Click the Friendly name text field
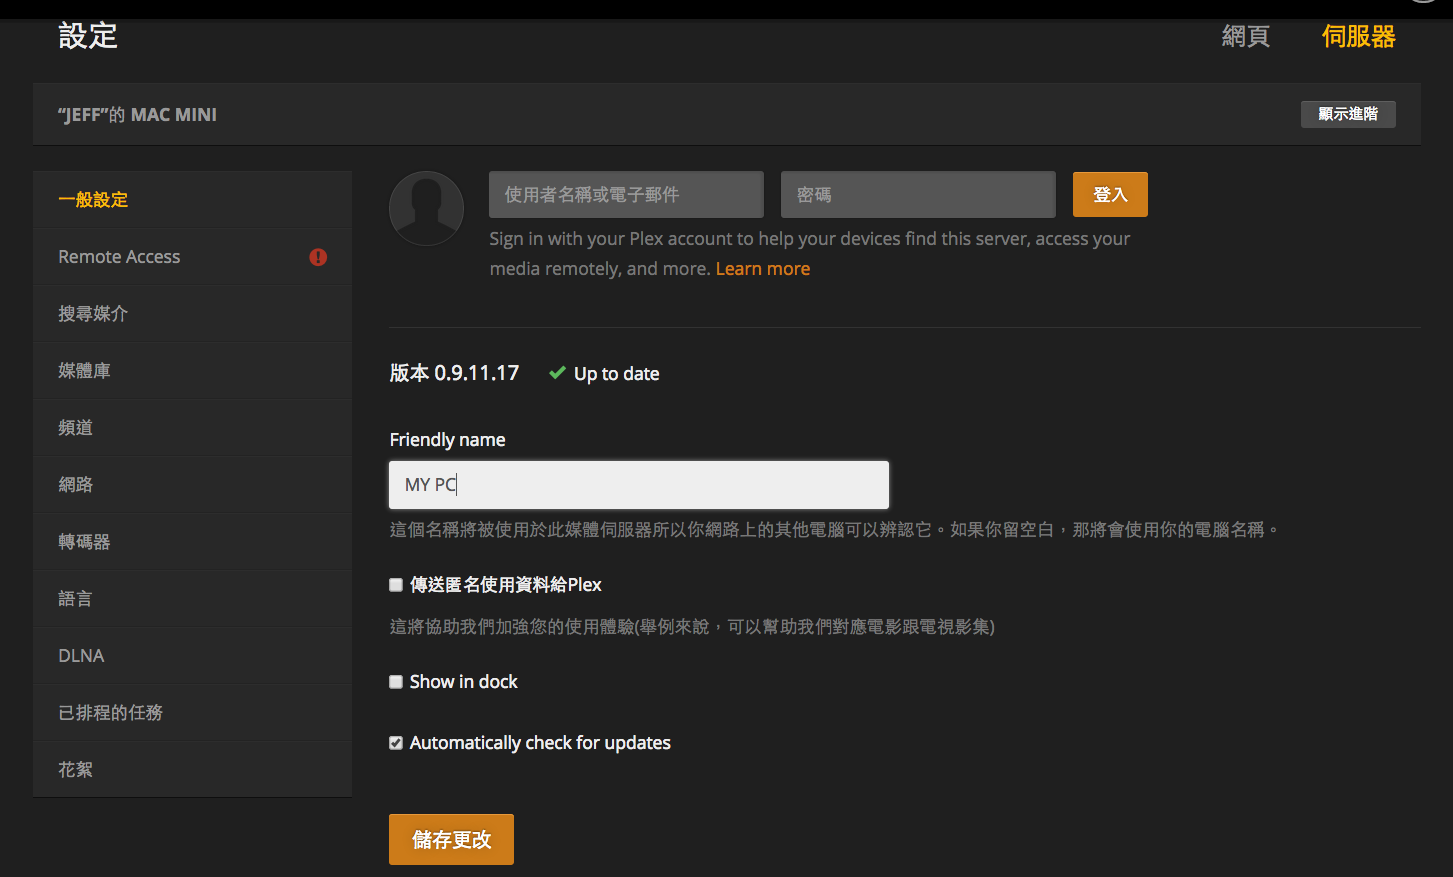 639,485
